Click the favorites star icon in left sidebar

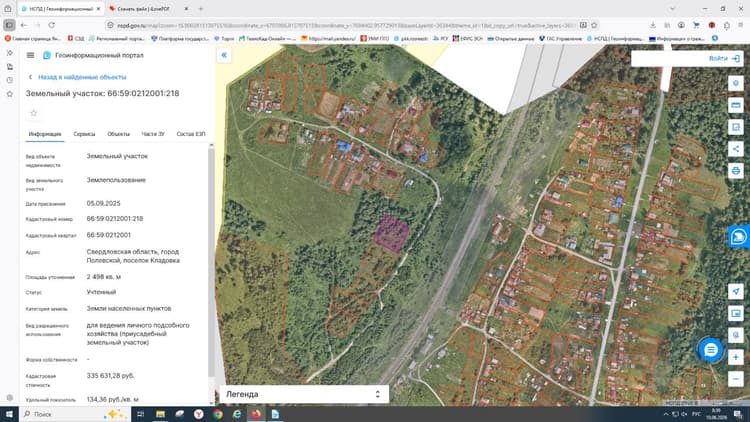10,94
